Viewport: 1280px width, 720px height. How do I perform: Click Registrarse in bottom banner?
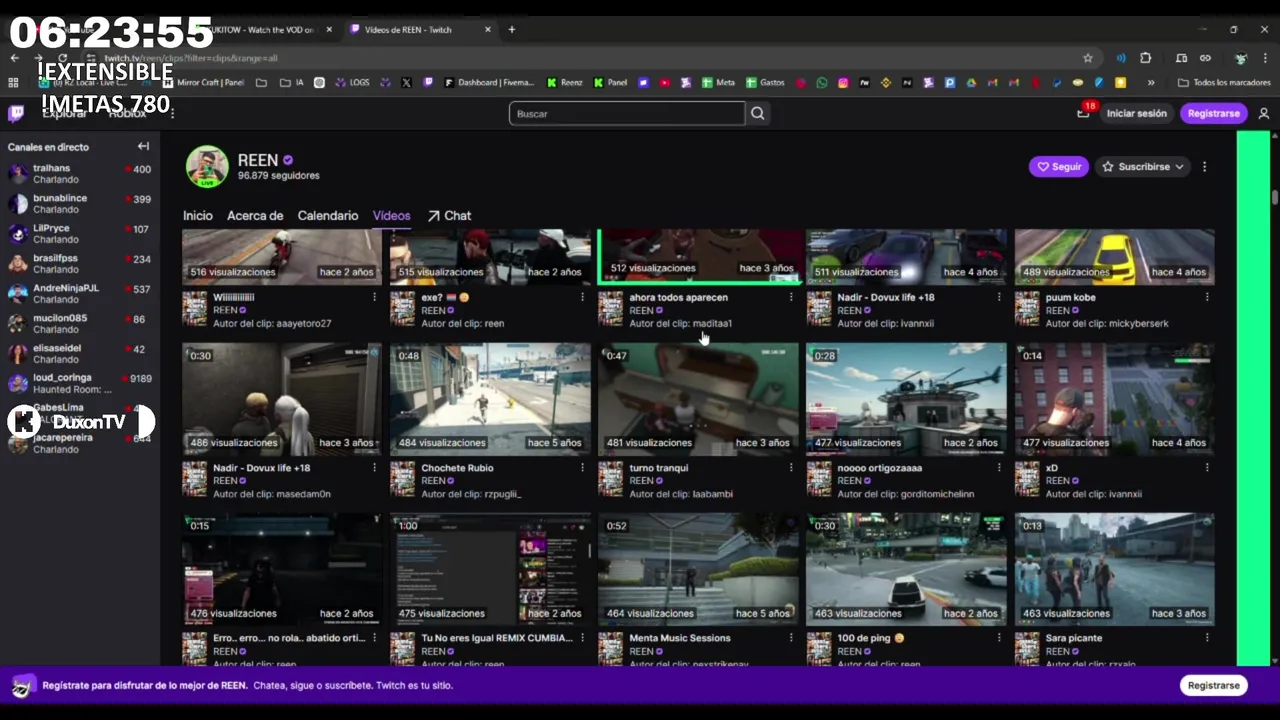1213,686
